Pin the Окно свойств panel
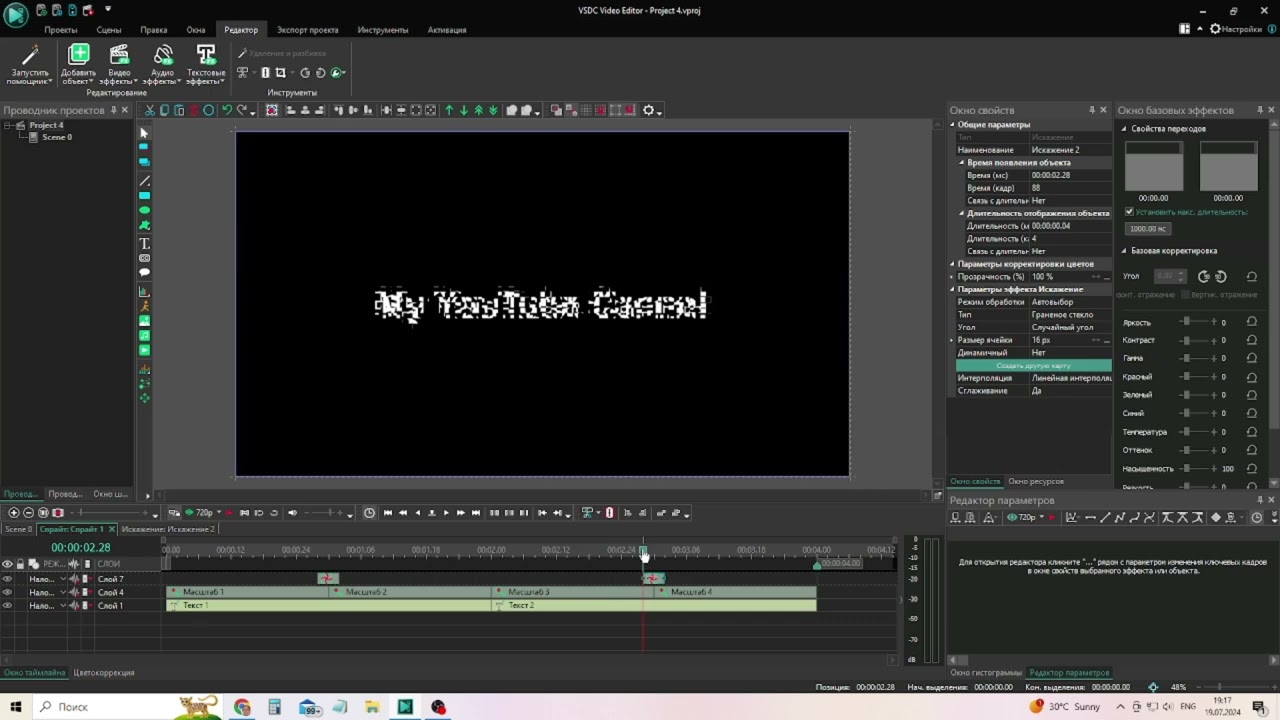This screenshot has height=720, width=1280. [x=1091, y=110]
